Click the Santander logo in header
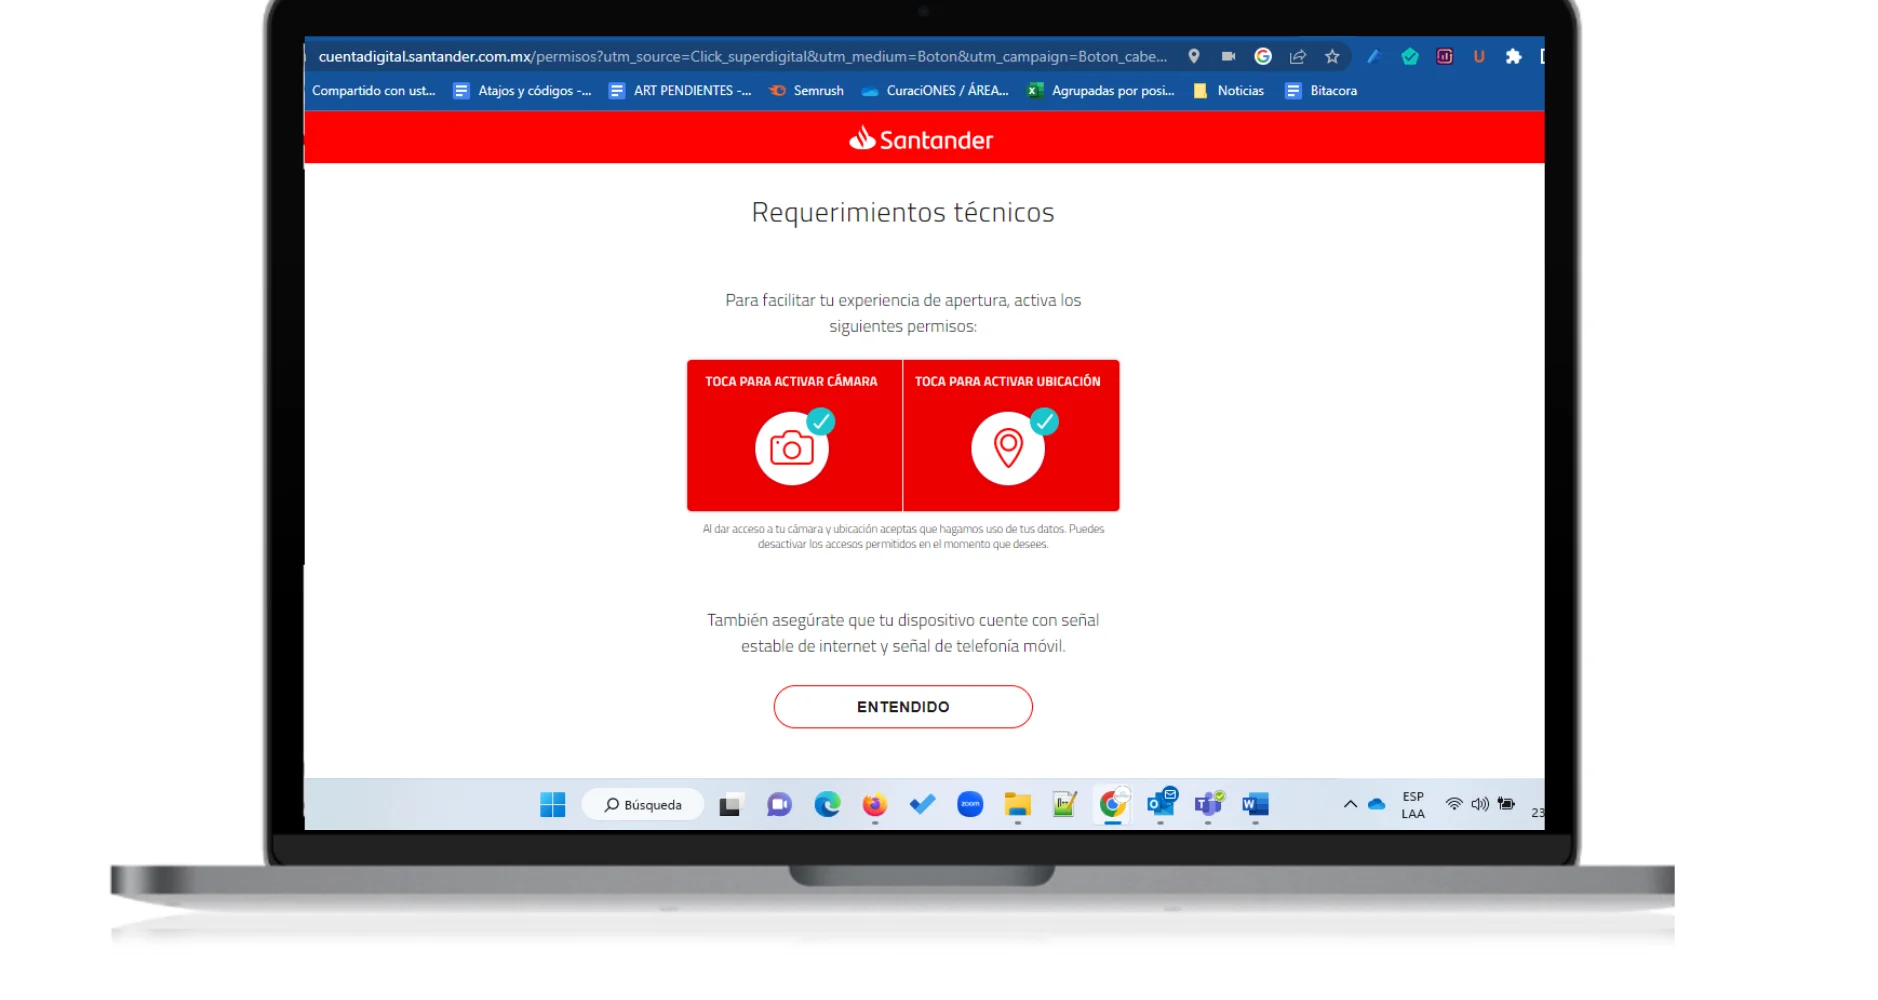1878x1000 pixels. 921,139
